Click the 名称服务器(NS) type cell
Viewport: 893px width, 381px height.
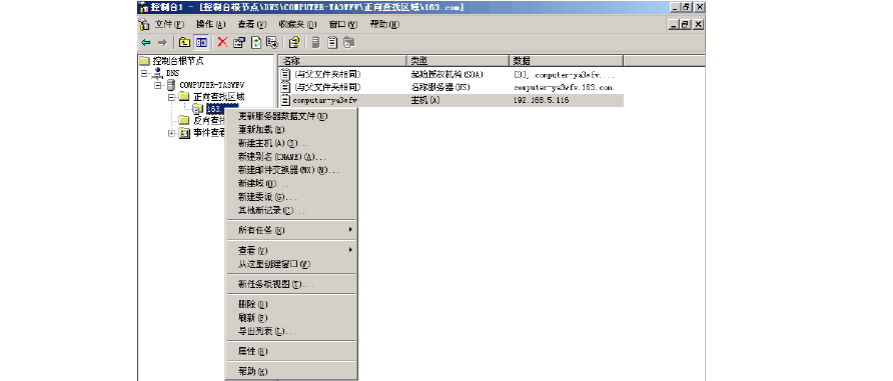coord(440,87)
